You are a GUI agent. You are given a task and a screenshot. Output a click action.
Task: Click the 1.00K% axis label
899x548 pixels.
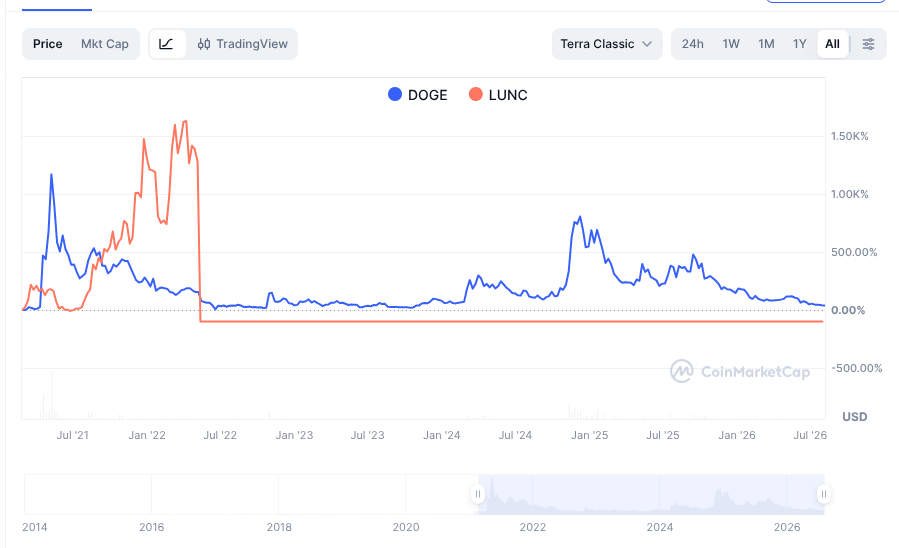(850, 194)
